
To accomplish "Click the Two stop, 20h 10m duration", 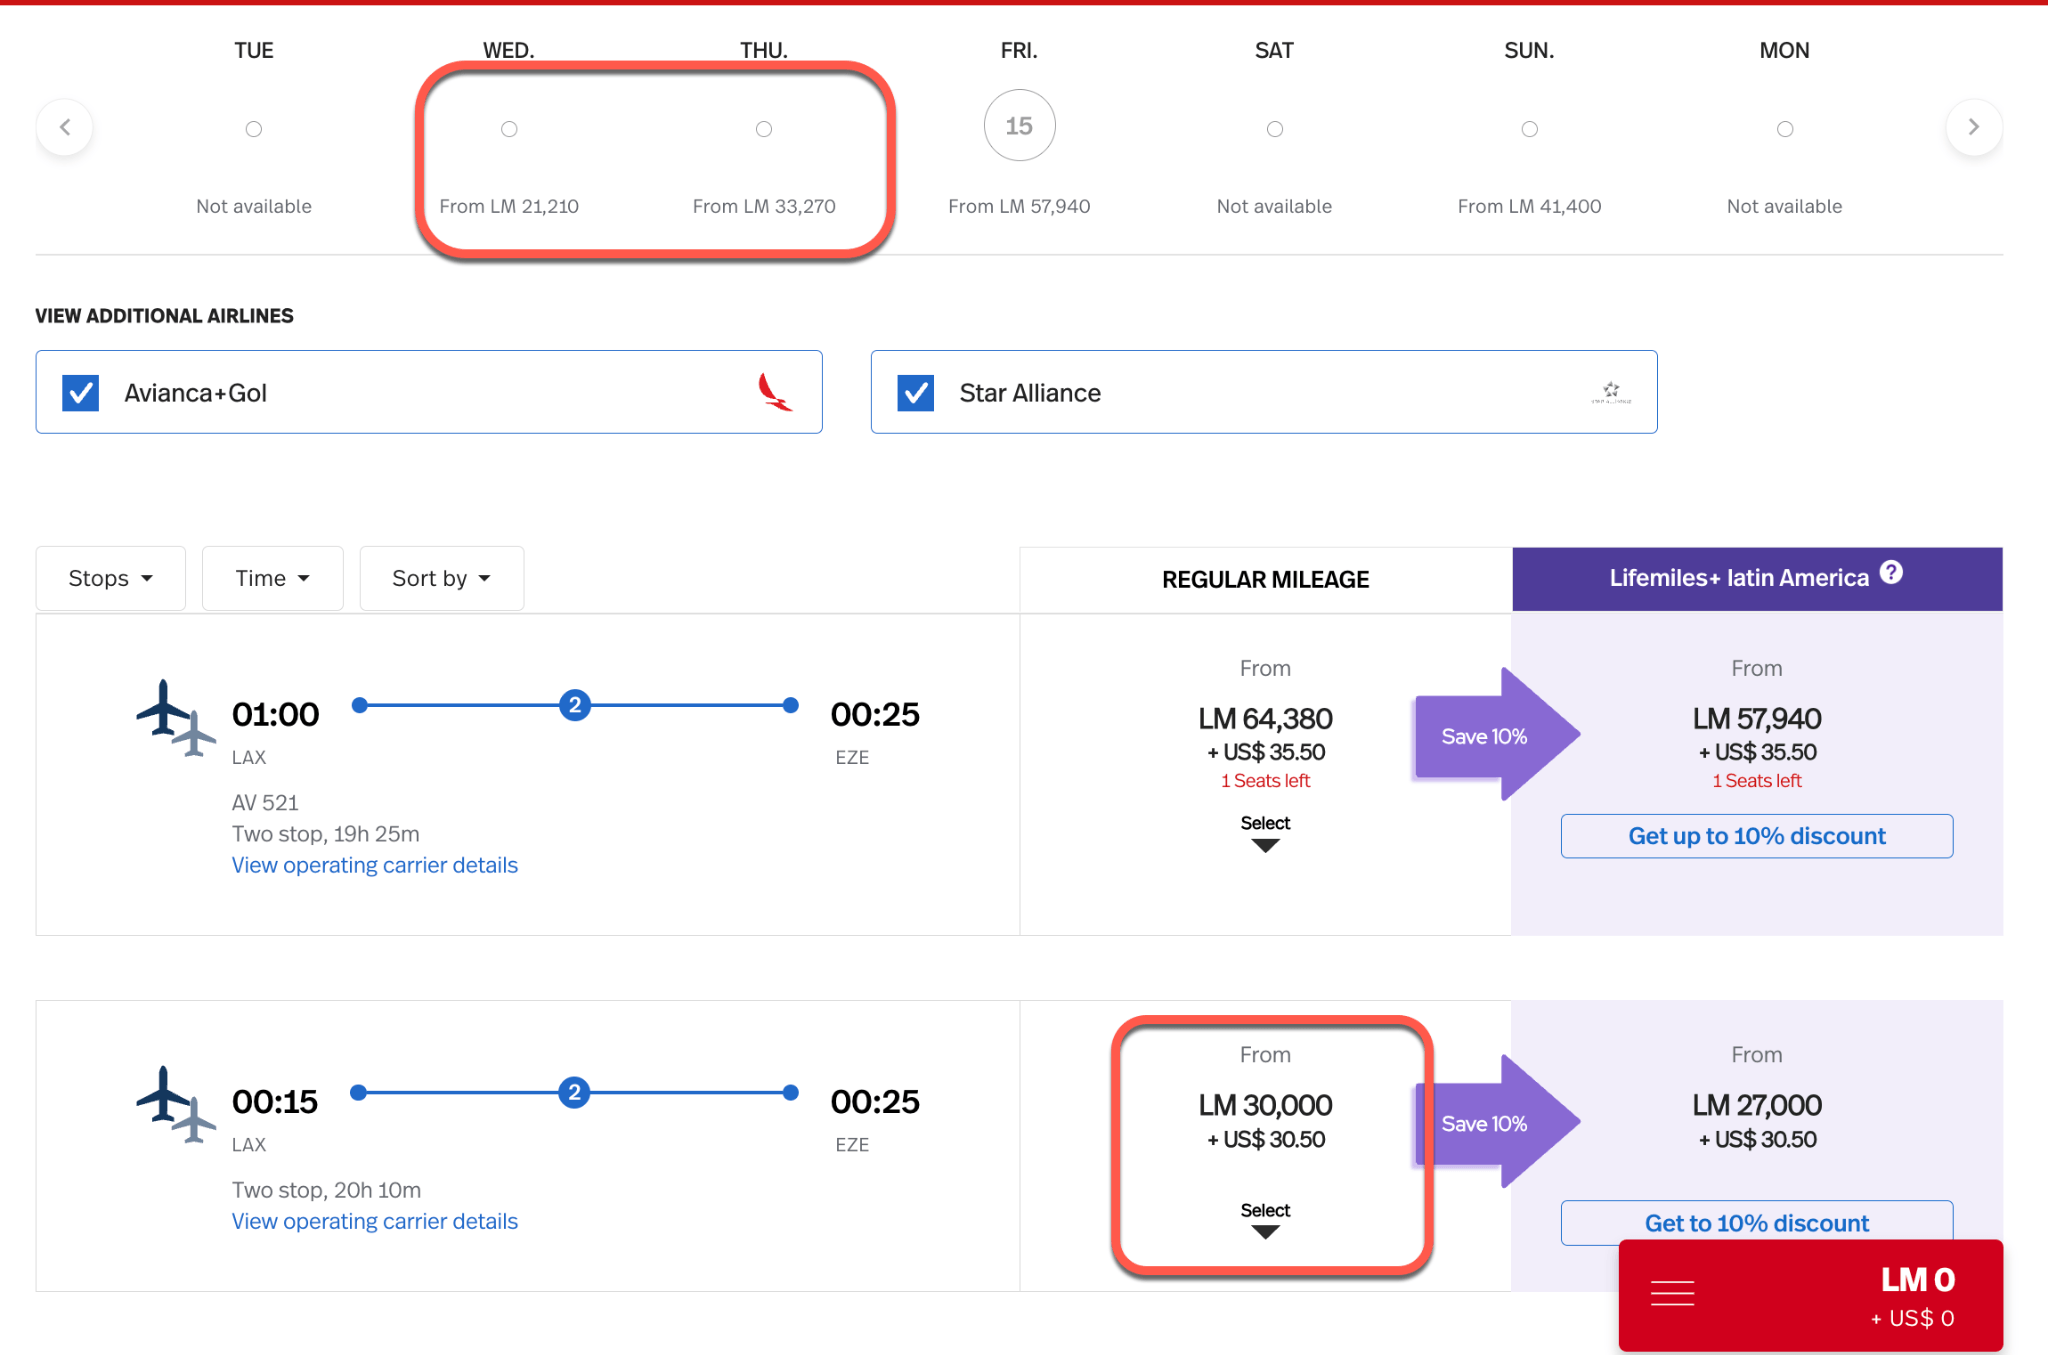I will point(327,1190).
